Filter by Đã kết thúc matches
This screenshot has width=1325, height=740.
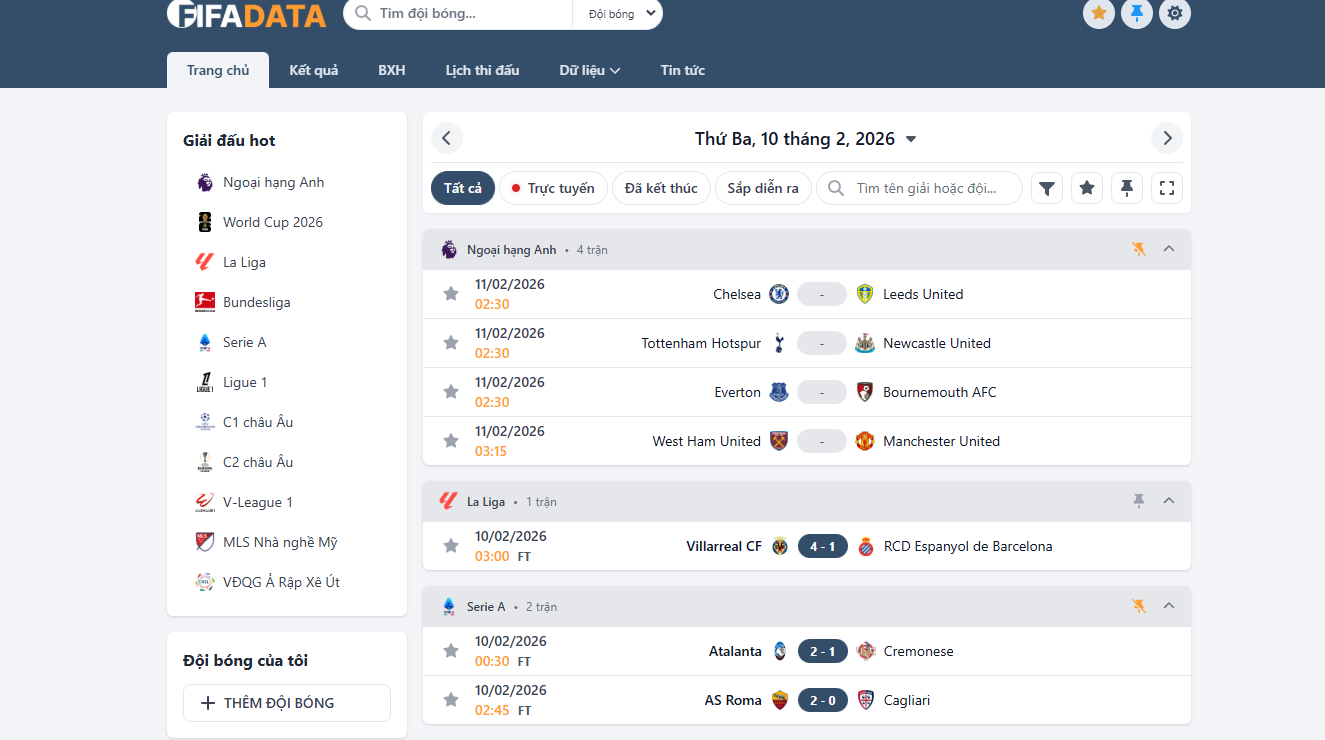coord(661,188)
